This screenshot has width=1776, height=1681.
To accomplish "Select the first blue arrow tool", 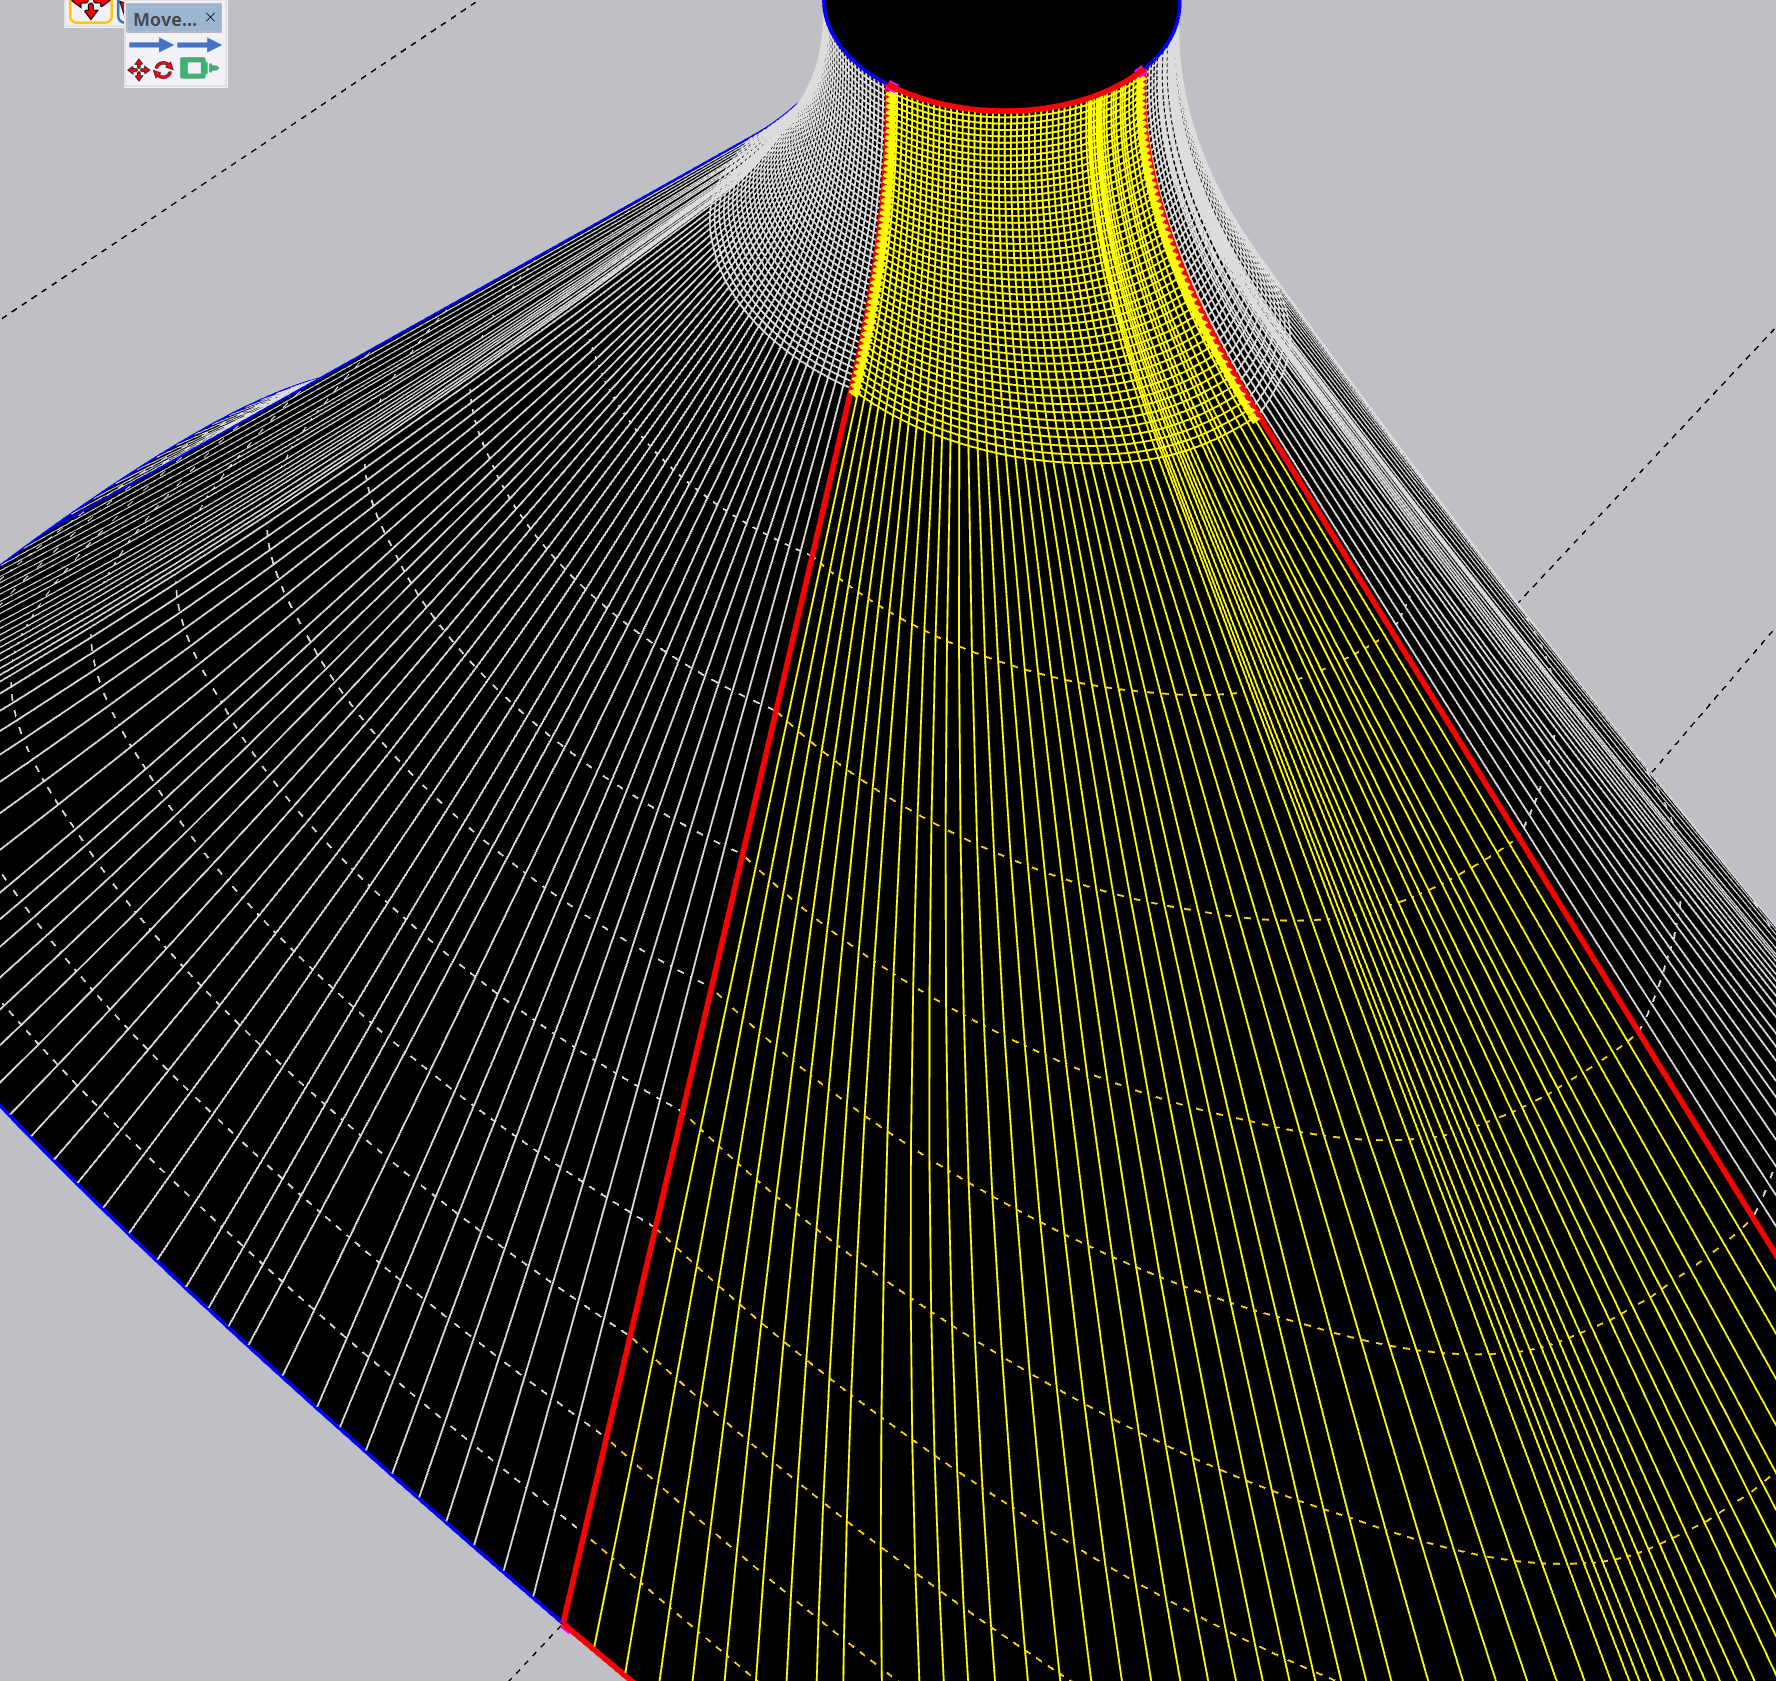I will [x=150, y=45].
